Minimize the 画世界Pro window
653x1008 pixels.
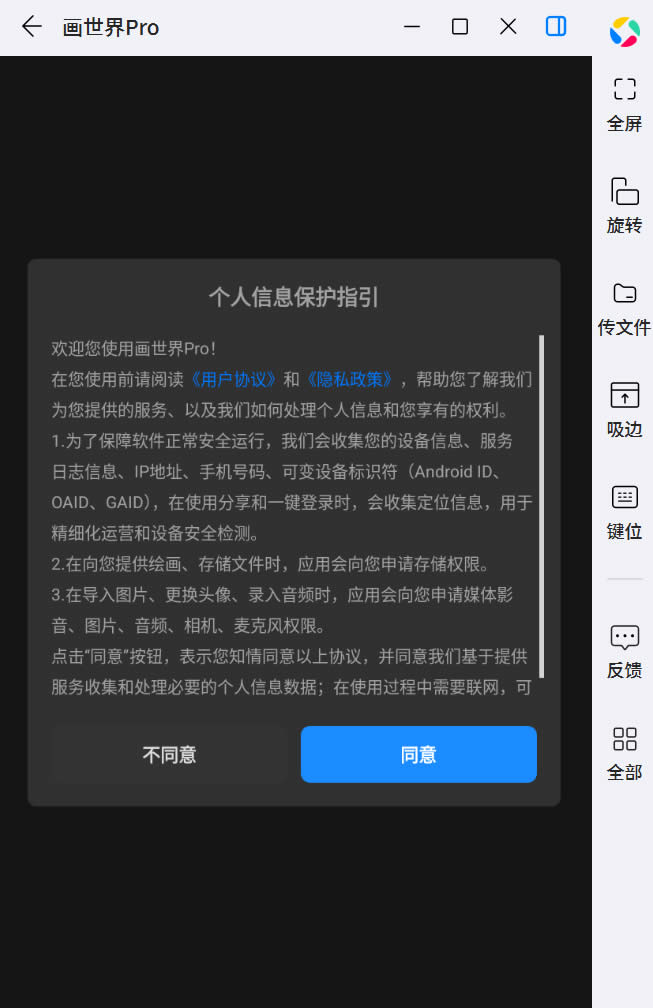412,26
